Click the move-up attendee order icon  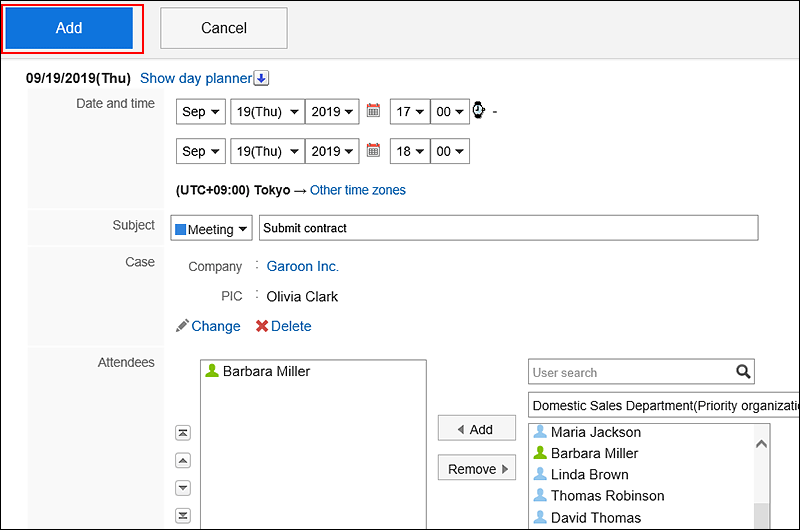[183, 461]
